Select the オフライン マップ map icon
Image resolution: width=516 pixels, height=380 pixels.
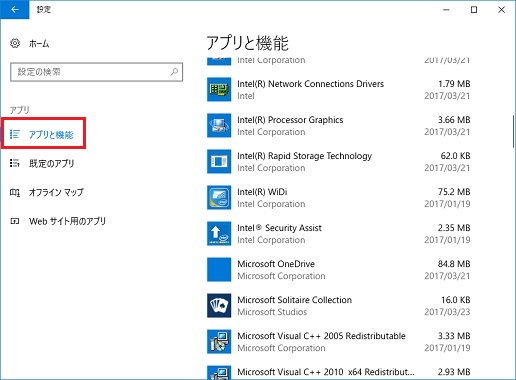pos(15,192)
